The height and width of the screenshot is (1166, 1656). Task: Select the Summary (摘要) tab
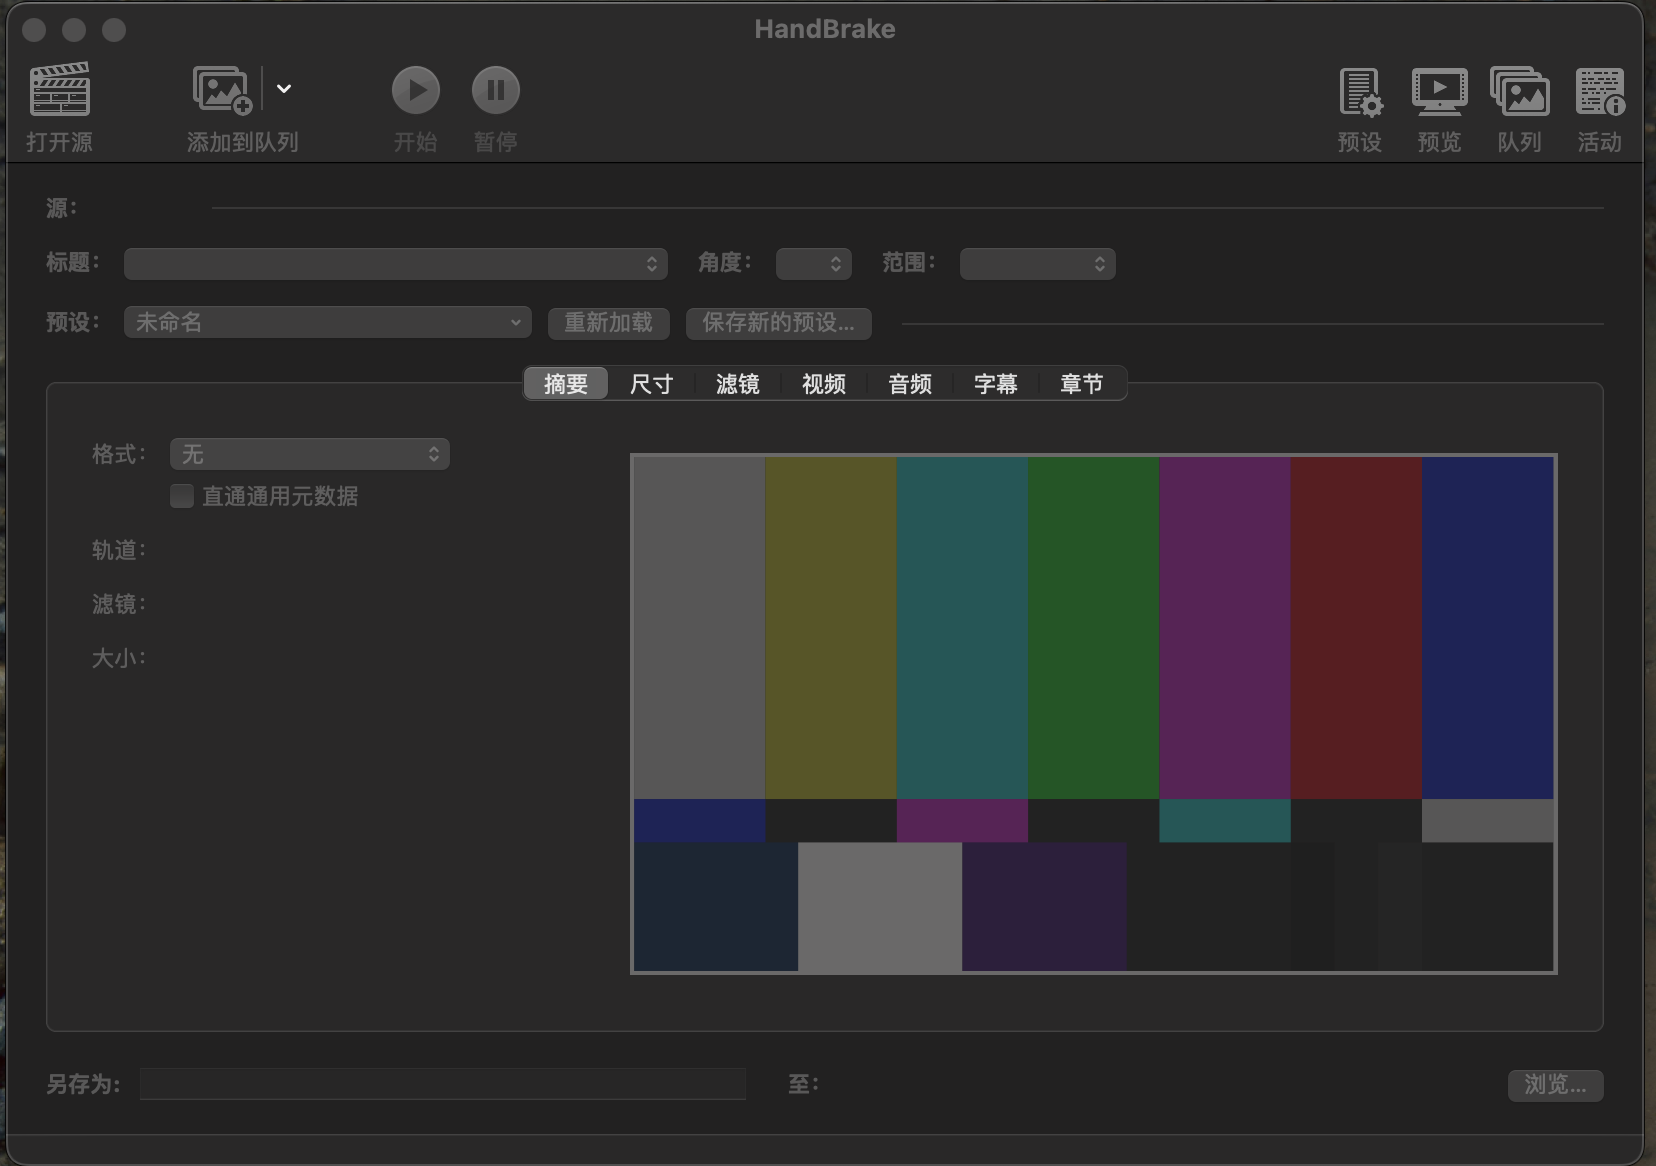pos(566,384)
